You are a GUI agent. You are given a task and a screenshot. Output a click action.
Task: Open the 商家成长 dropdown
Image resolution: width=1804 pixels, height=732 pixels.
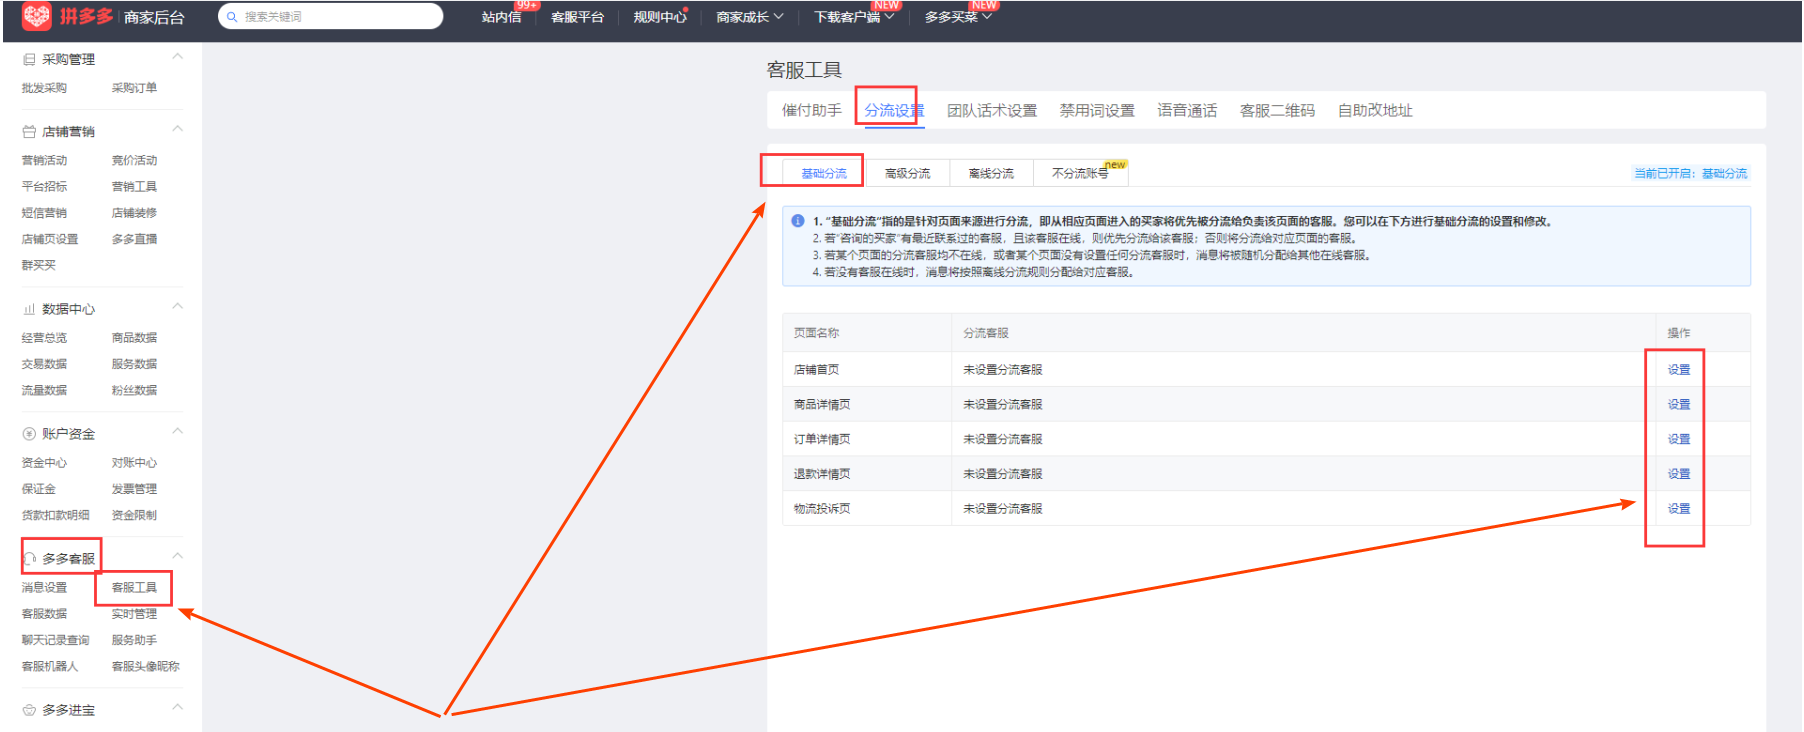[750, 17]
